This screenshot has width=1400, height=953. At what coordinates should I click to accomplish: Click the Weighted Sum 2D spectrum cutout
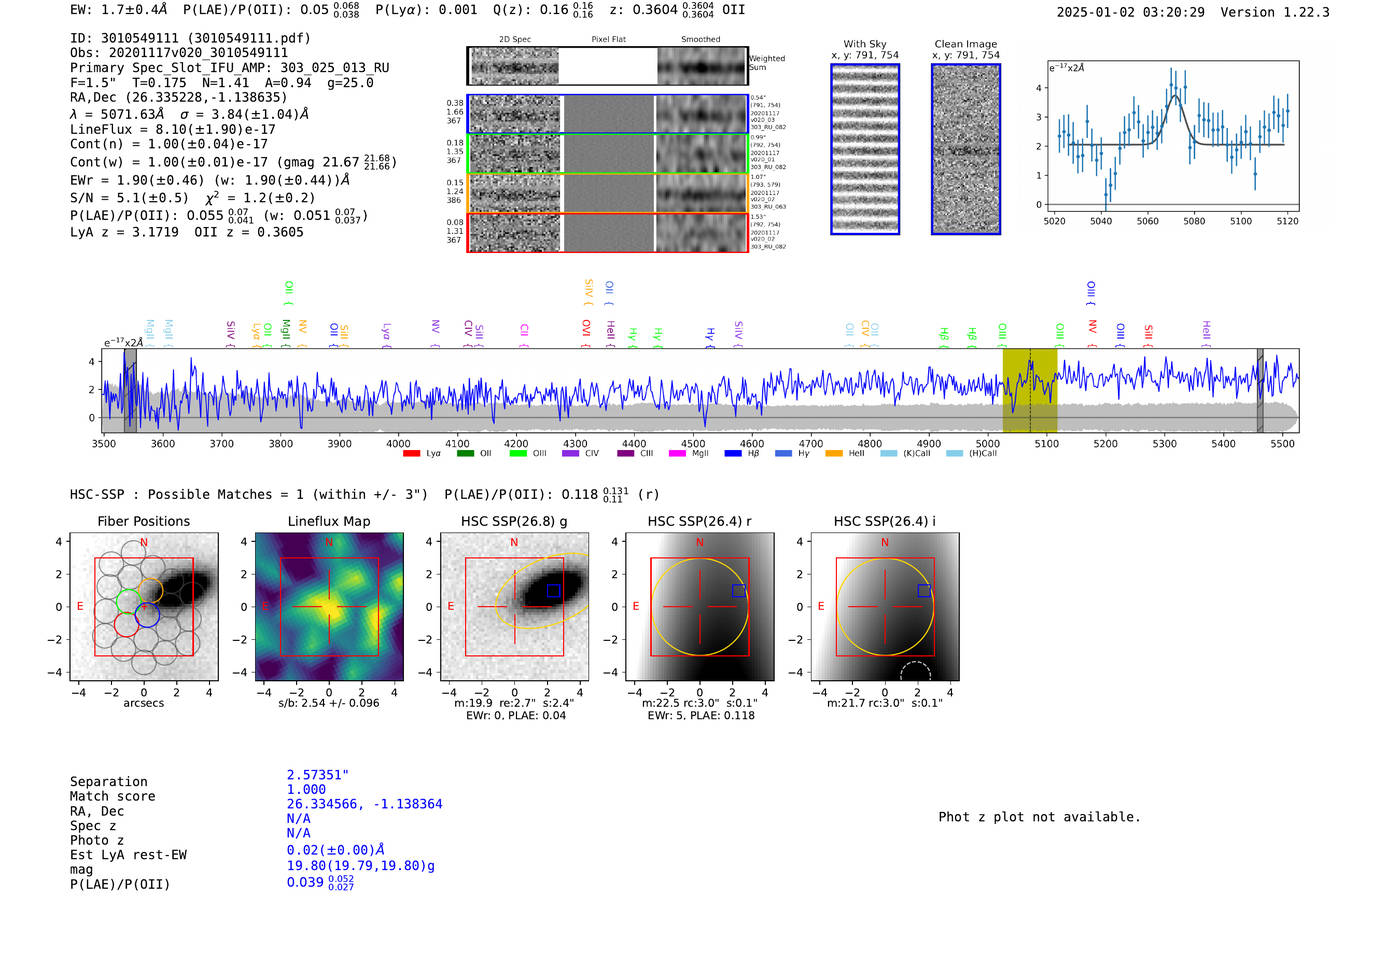(x=607, y=66)
